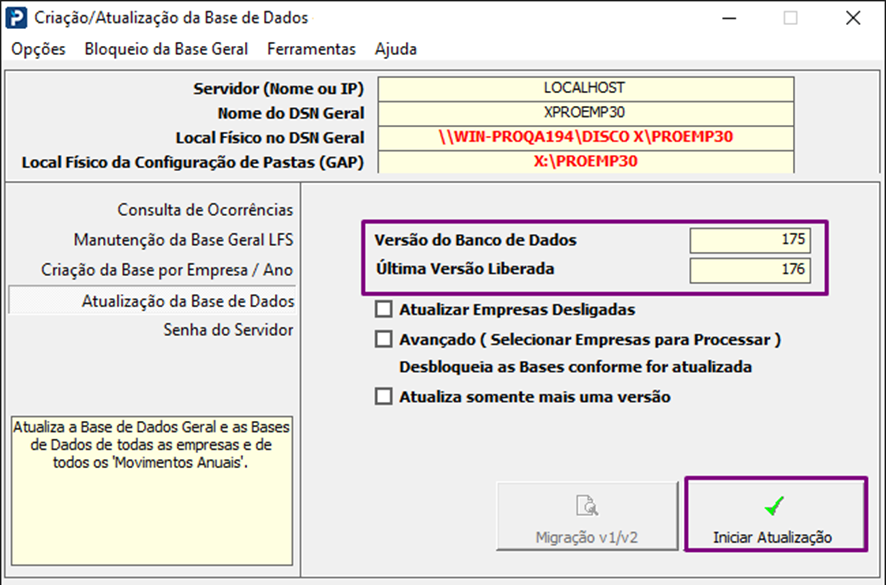Click the Última Versão Liberada label
This screenshot has width=886, height=585.
click(x=464, y=268)
